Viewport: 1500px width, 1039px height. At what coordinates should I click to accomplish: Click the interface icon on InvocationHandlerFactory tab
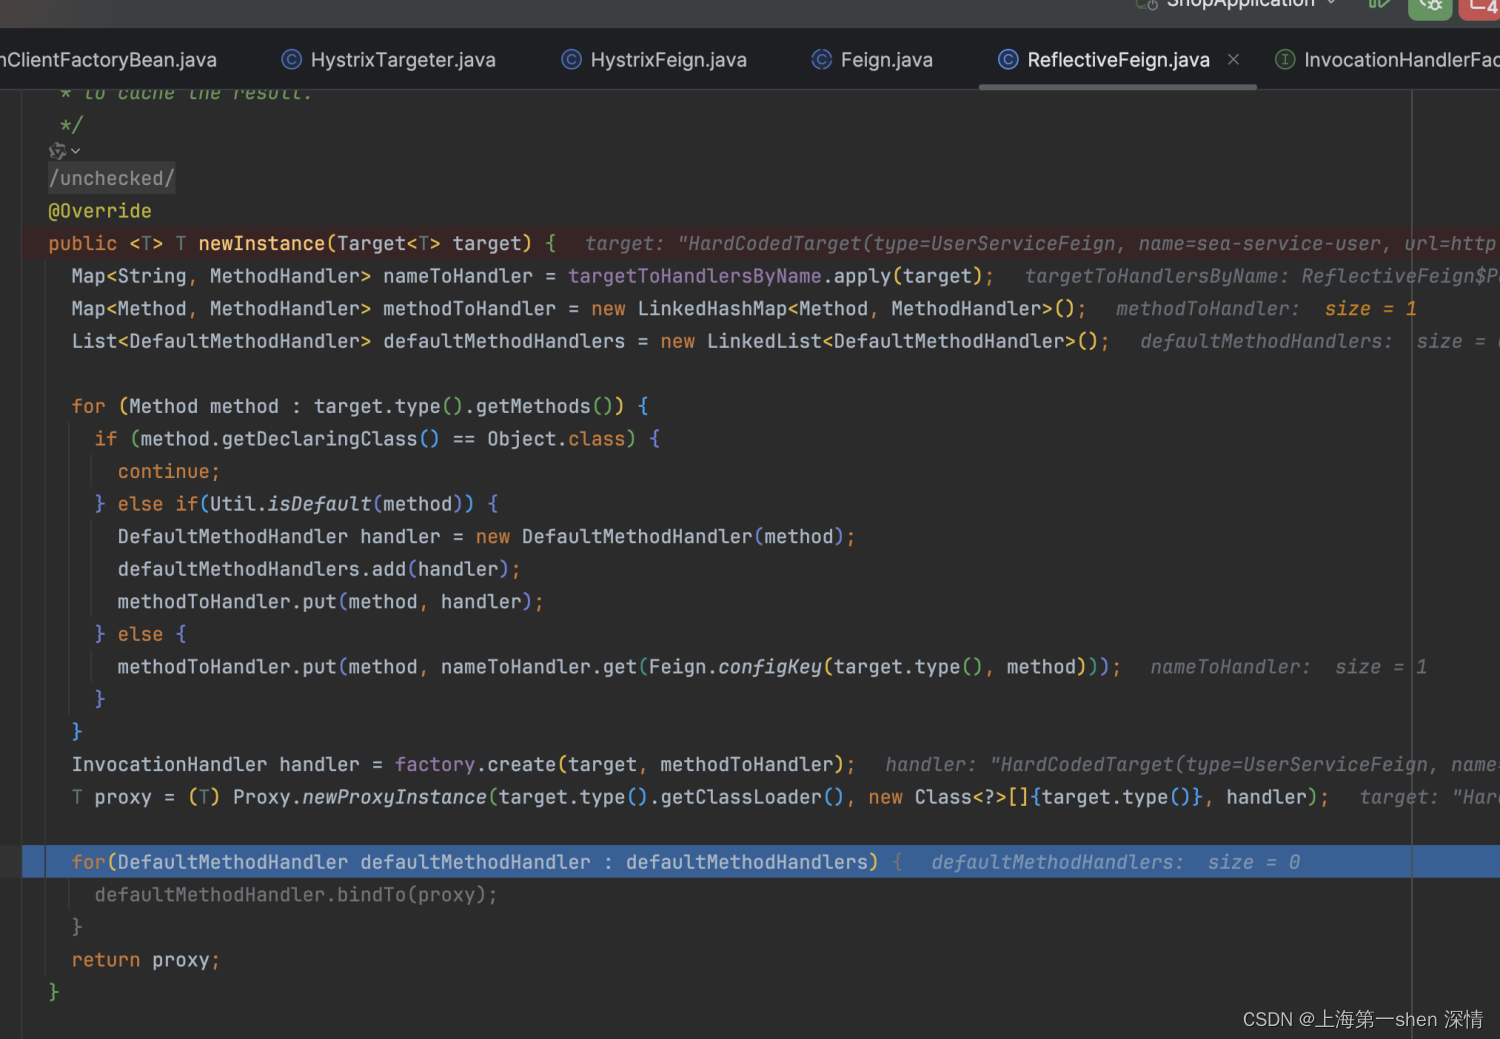tap(1285, 60)
